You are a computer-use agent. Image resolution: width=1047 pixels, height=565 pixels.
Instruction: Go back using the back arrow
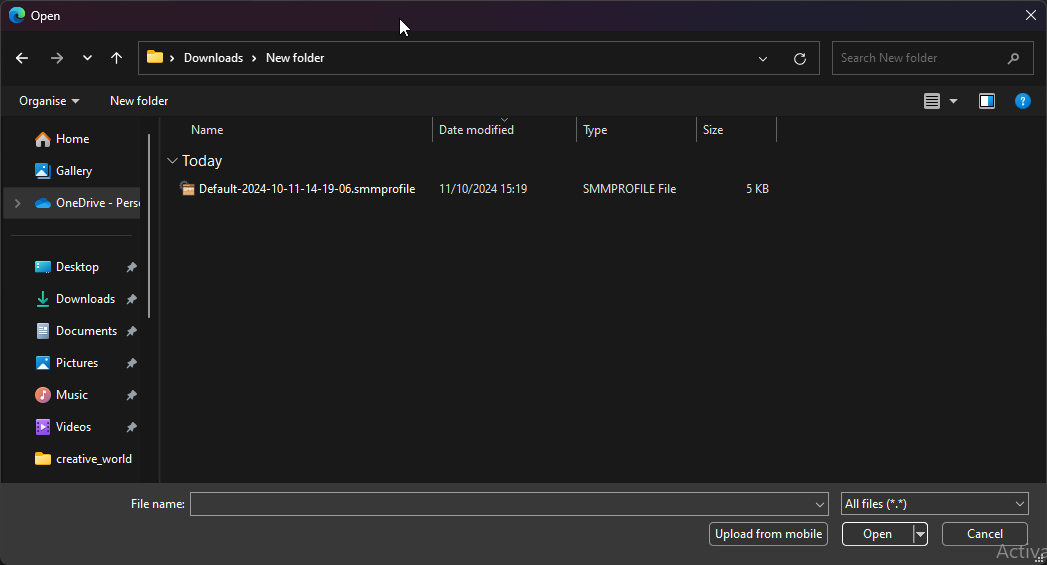pyautogui.click(x=22, y=58)
